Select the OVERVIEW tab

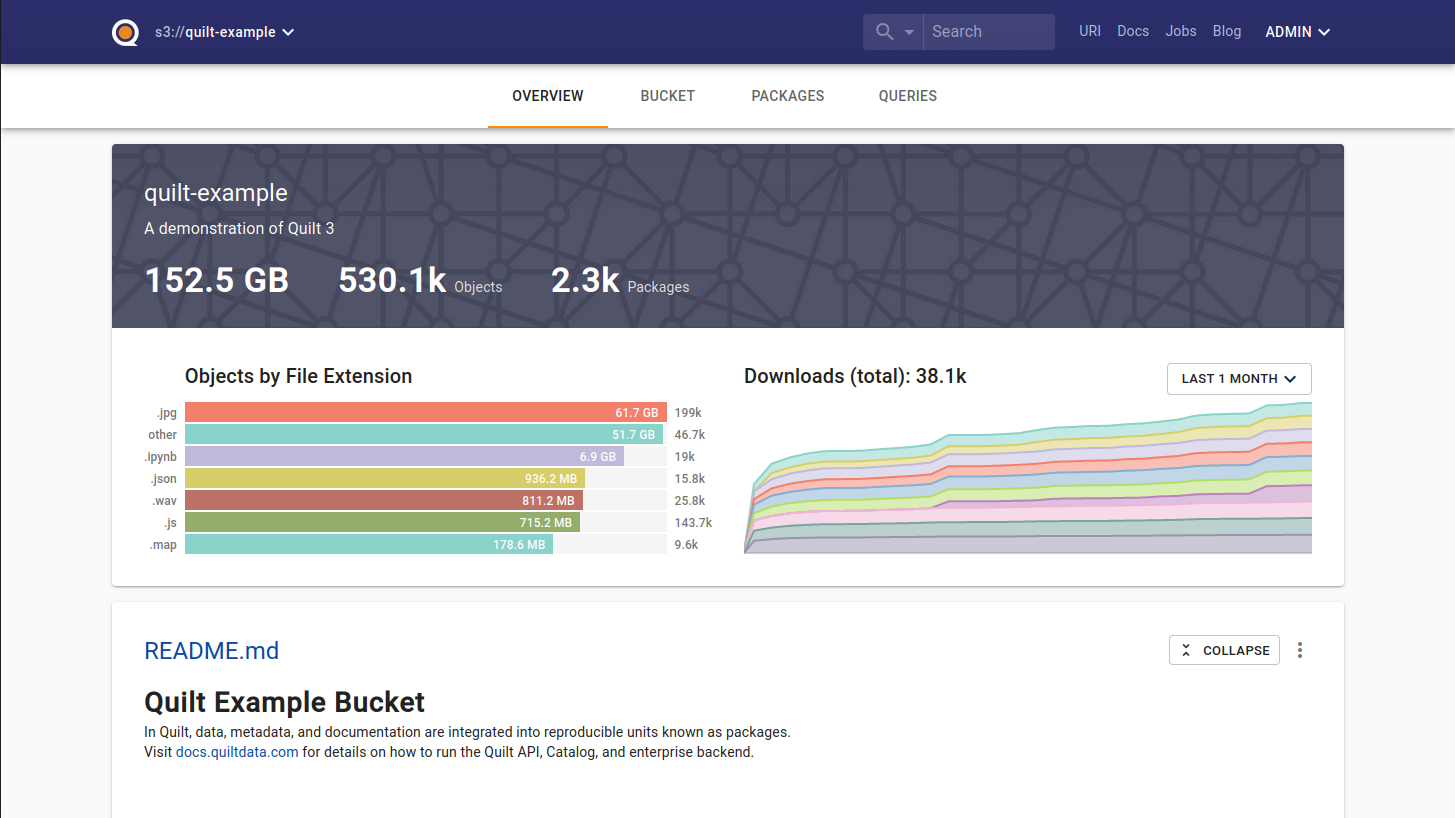click(548, 96)
